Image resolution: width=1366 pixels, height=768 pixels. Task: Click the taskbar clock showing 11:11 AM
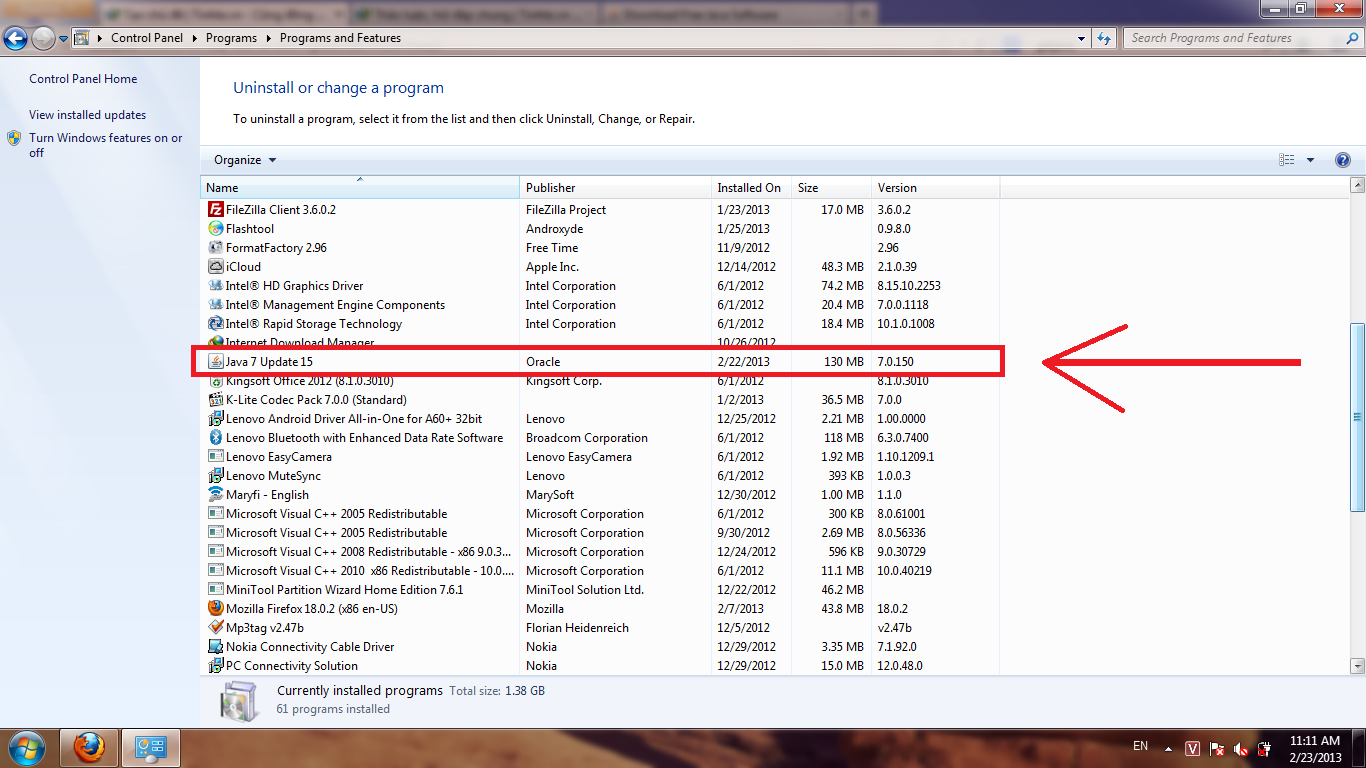click(x=1315, y=741)
